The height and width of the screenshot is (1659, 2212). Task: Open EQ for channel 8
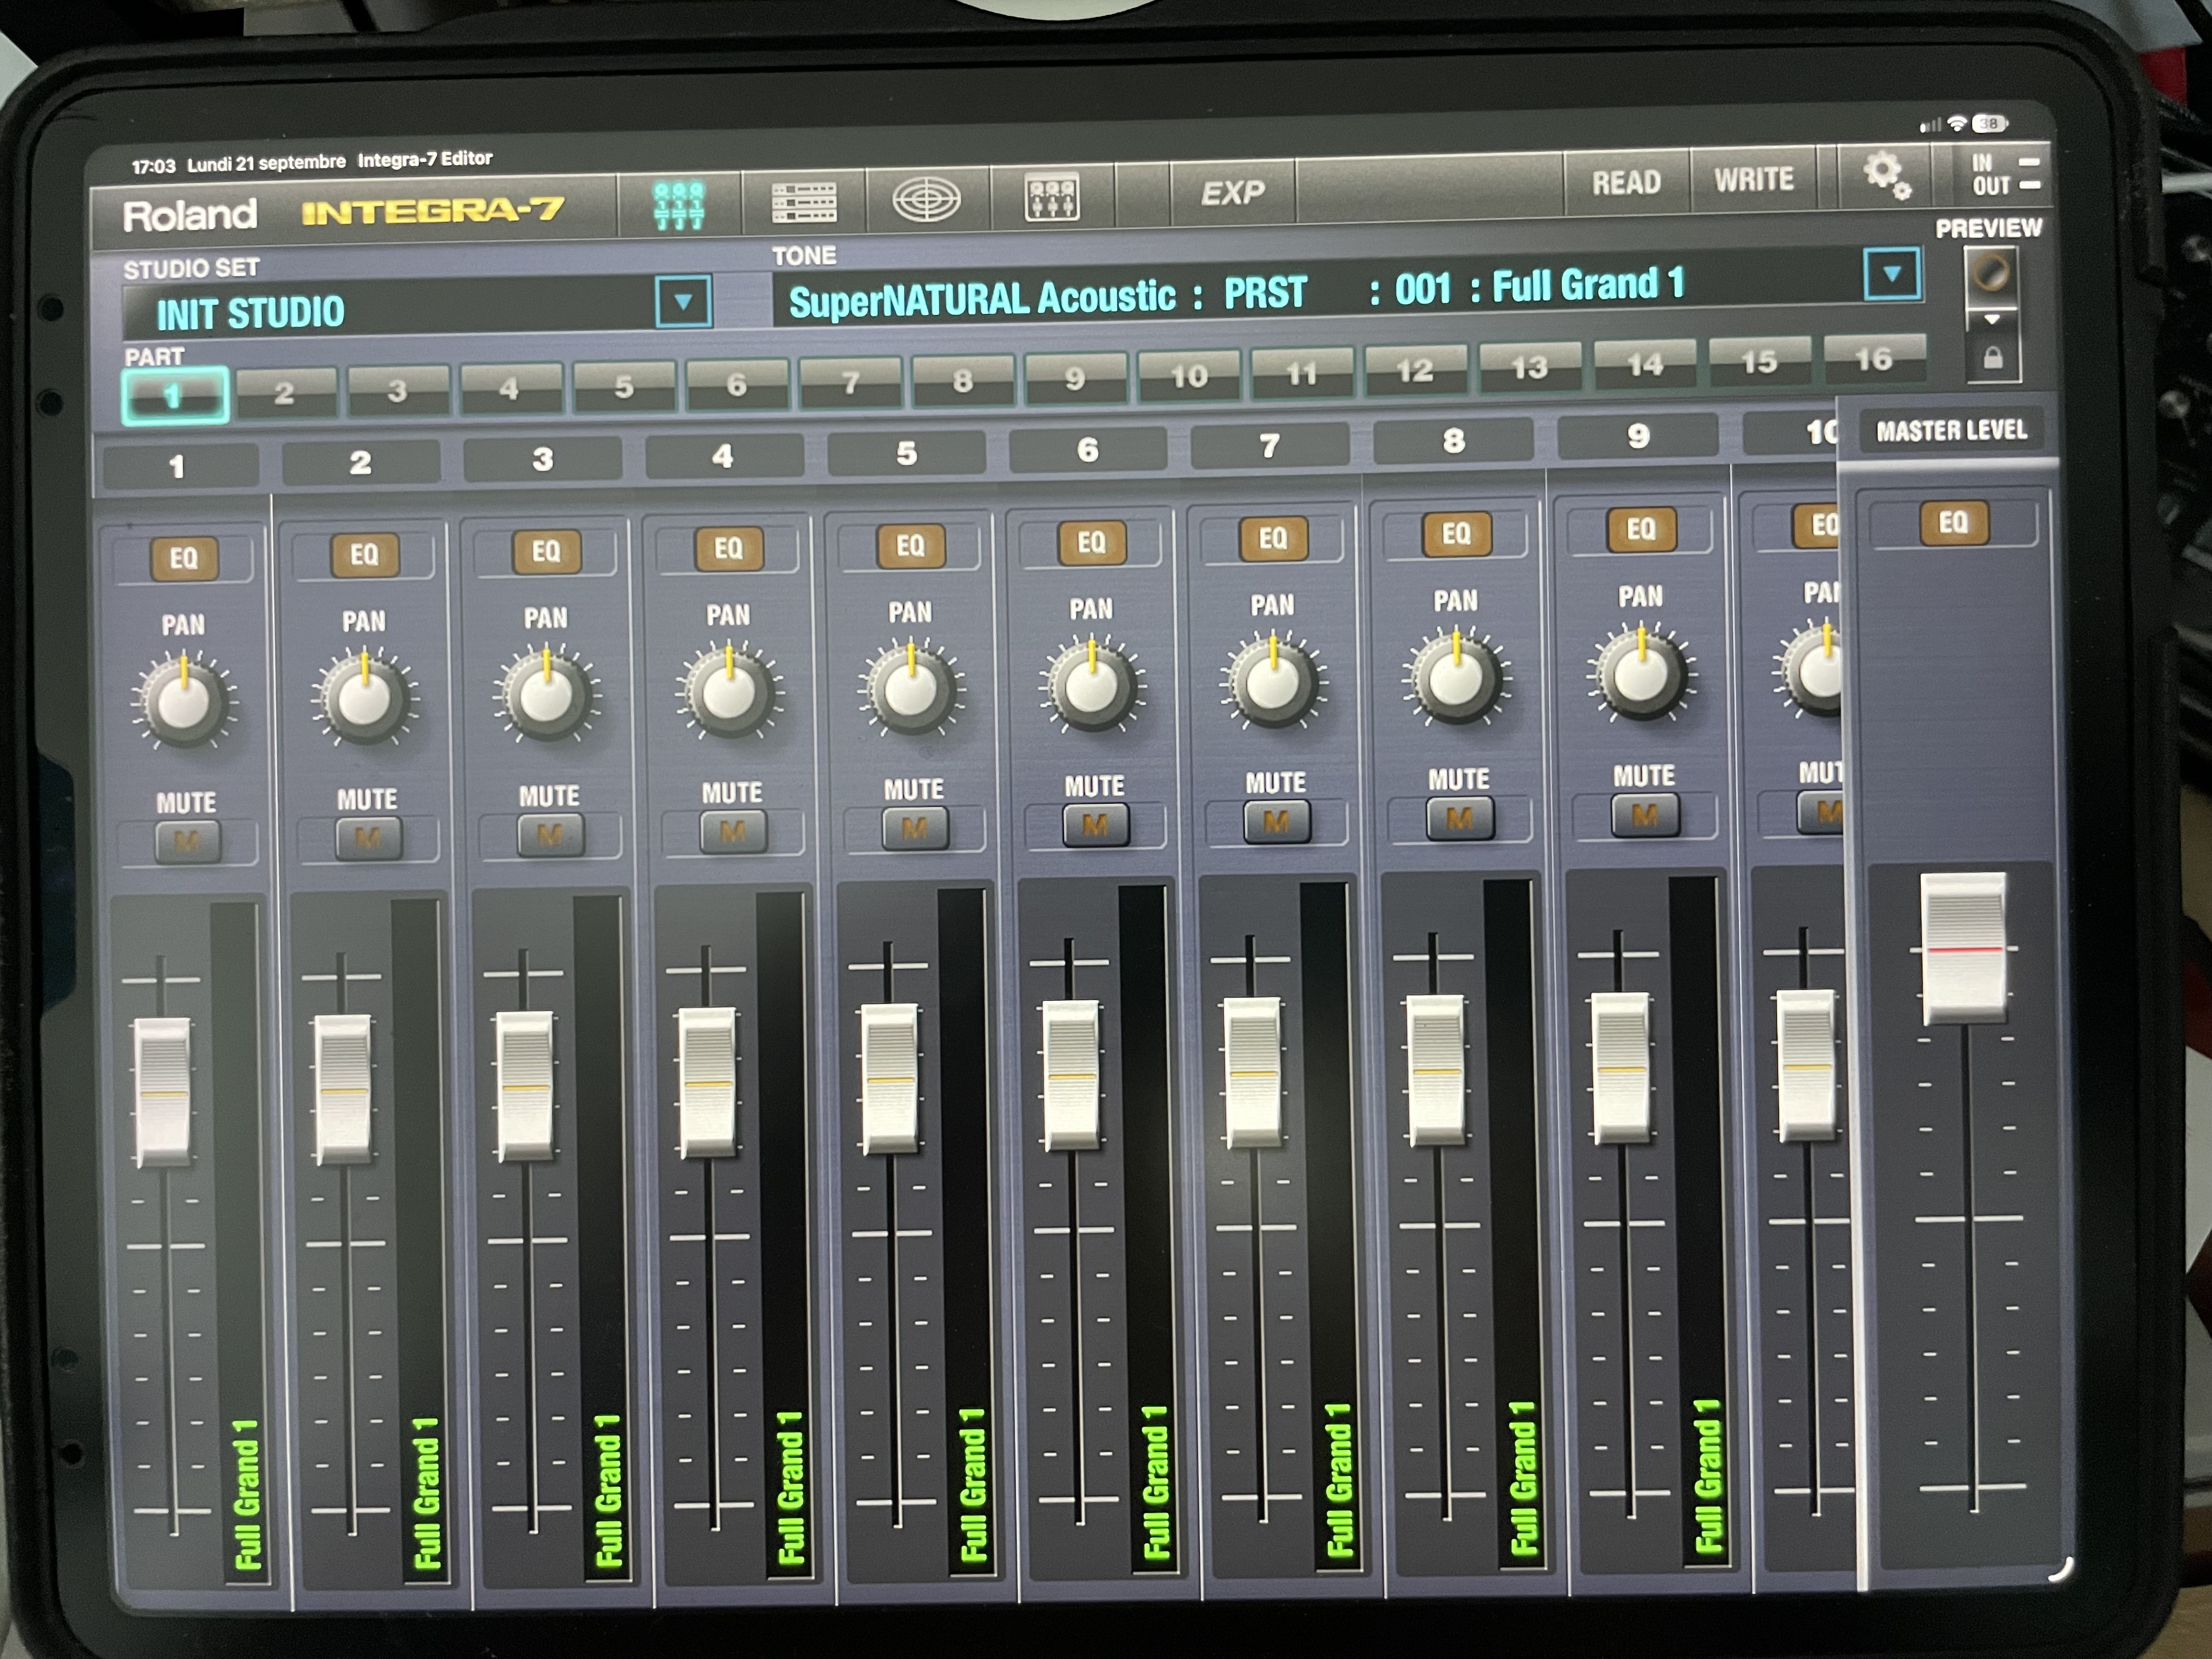click(x=1456, y=534)
